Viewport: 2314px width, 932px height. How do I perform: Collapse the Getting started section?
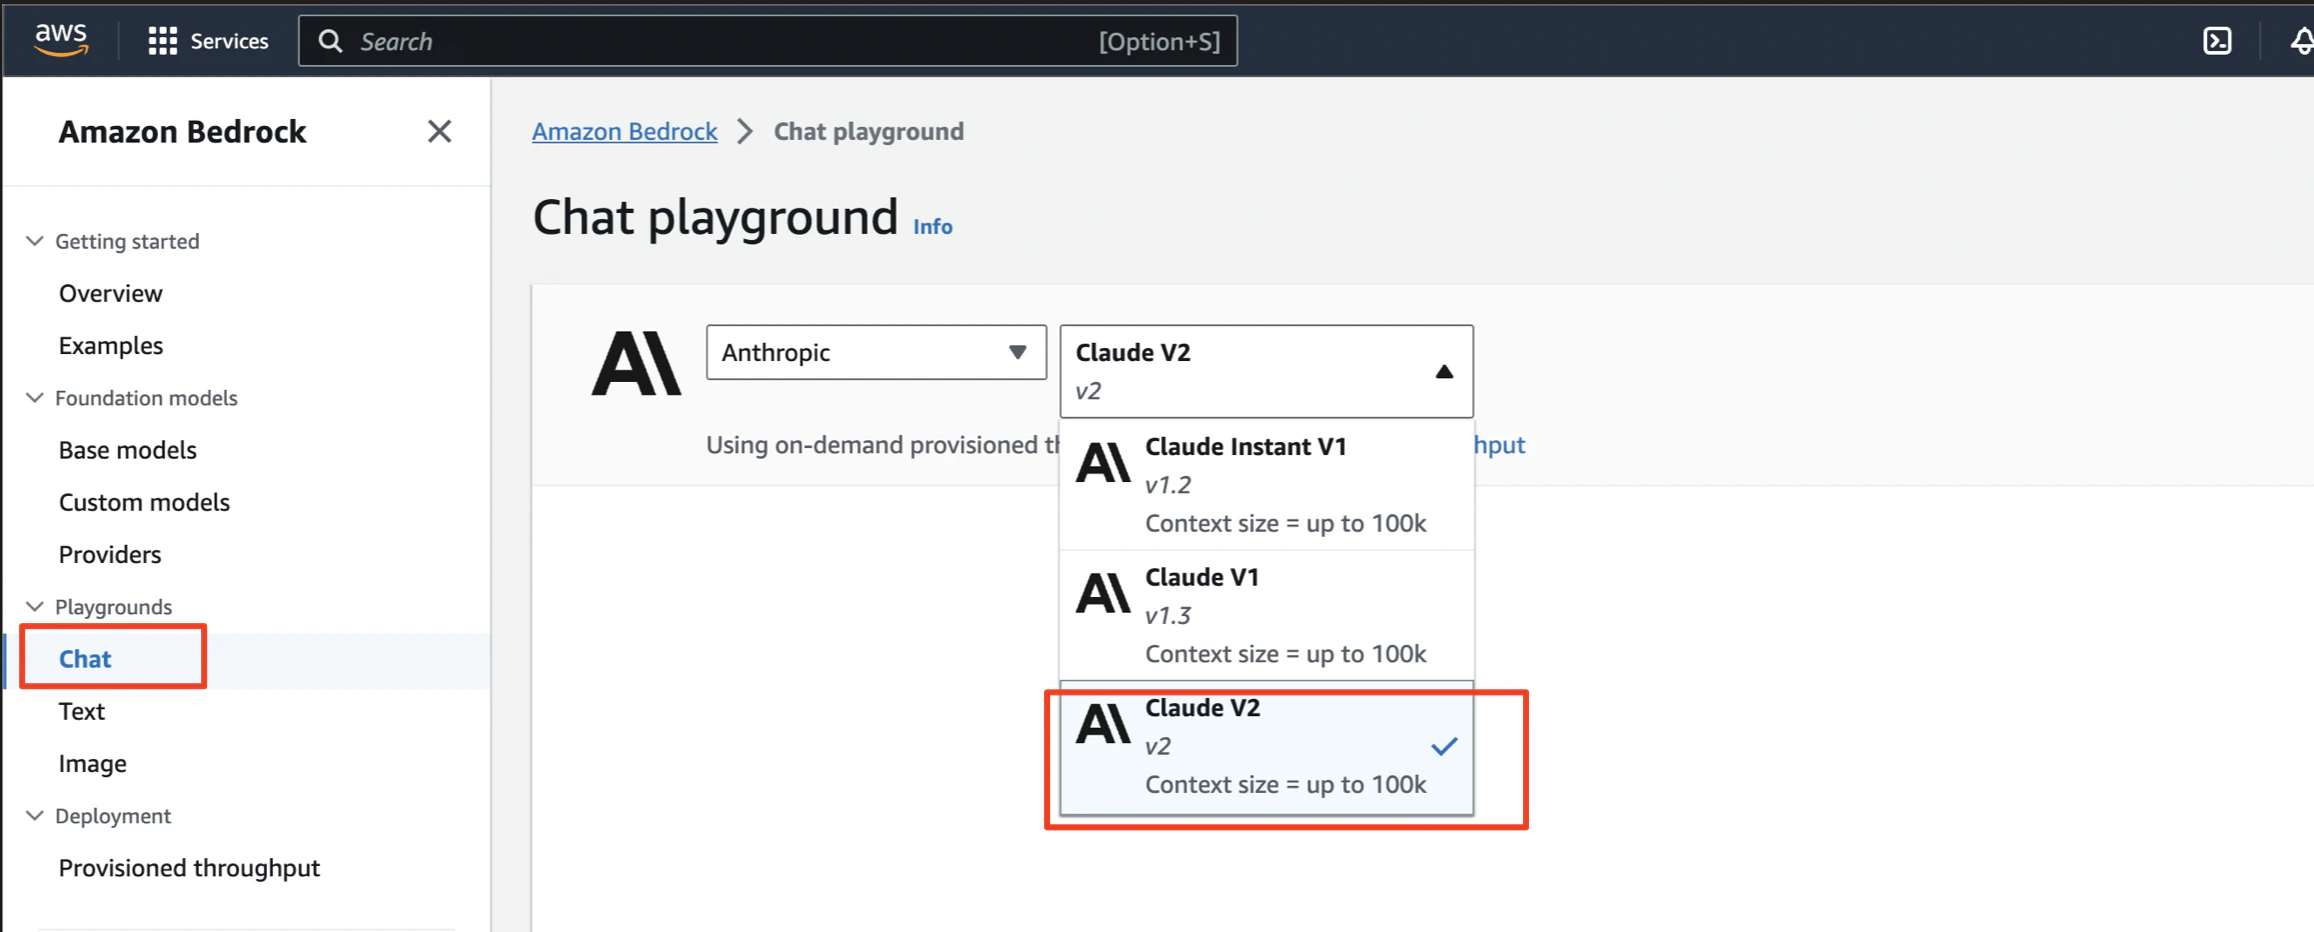[35, 241]
